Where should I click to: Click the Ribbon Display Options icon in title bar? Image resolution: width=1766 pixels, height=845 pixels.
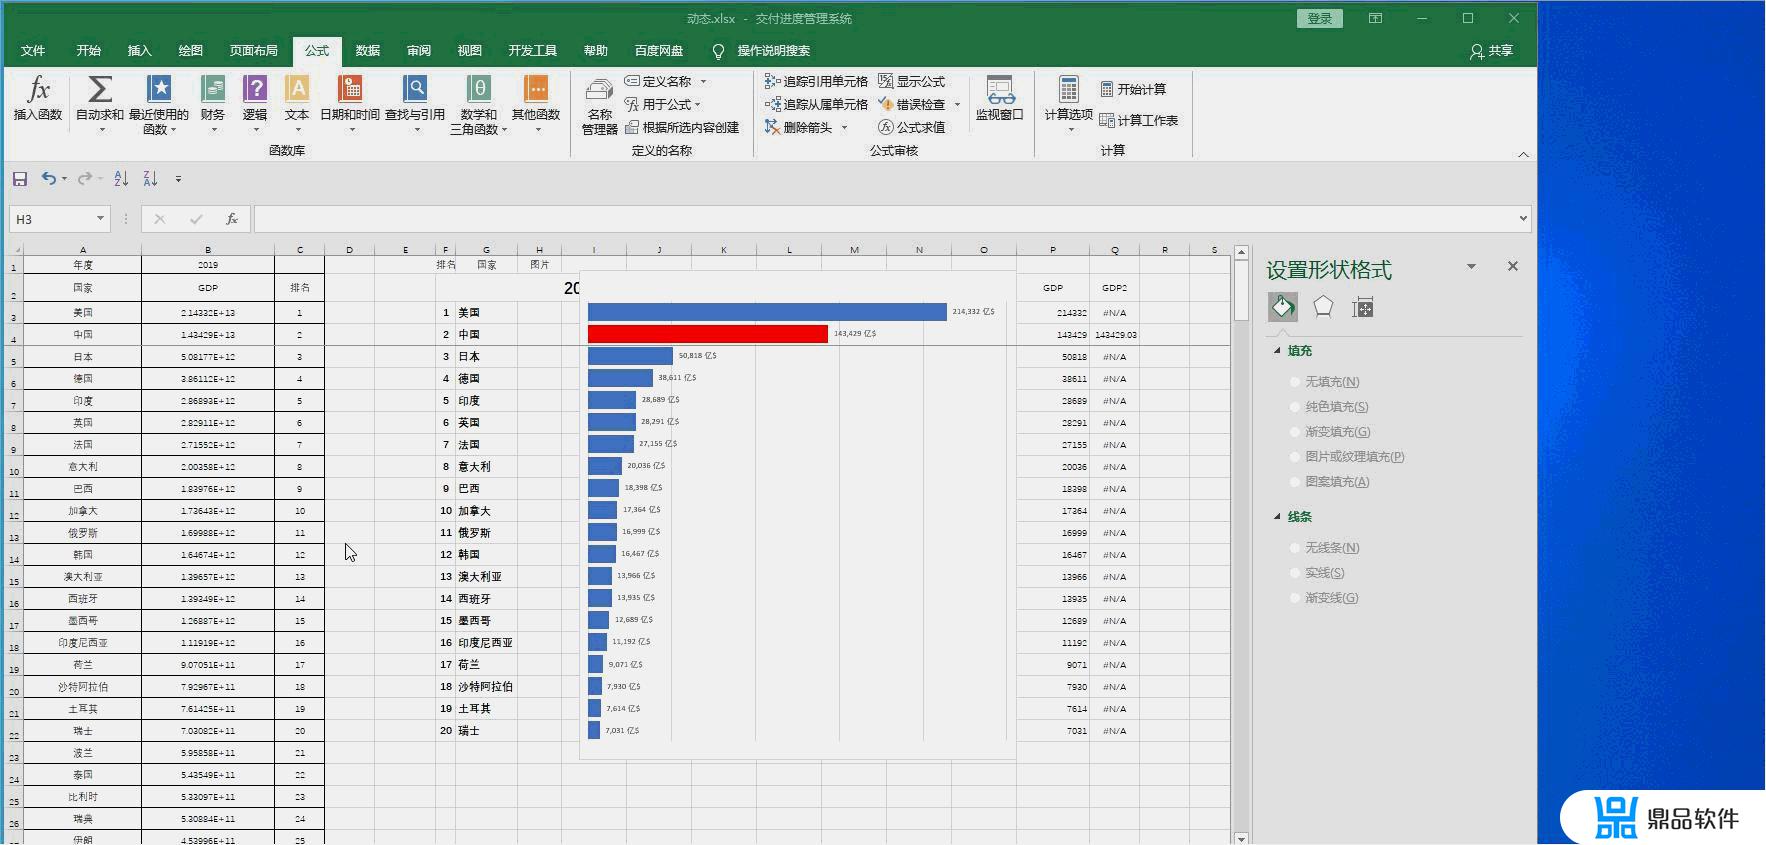tap(1376, 18)
